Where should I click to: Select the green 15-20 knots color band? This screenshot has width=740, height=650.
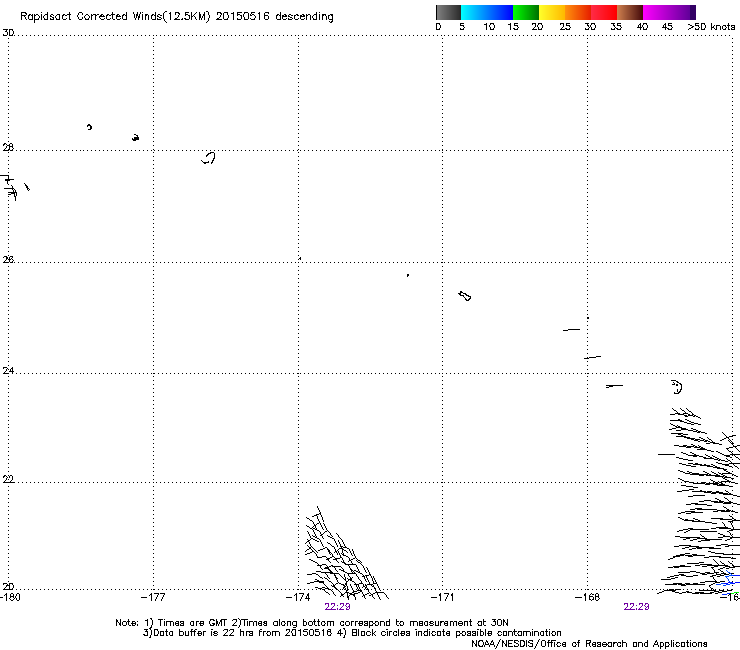click(x=526, y=12)
